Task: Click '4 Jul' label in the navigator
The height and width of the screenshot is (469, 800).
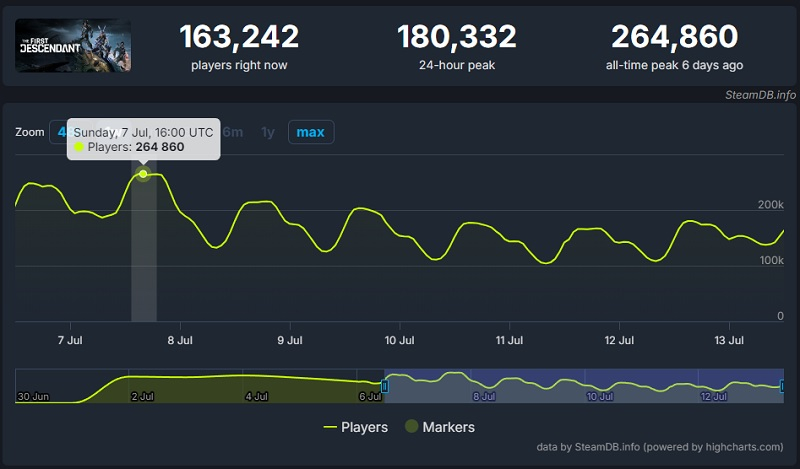Action: pos(256,397)
